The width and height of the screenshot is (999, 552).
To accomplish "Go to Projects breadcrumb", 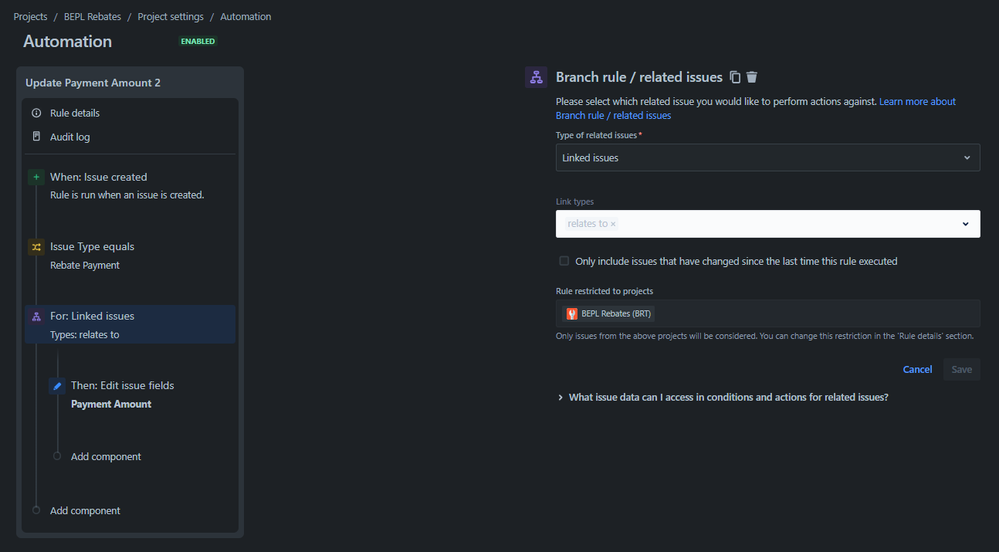I will [x=30, y=17].
